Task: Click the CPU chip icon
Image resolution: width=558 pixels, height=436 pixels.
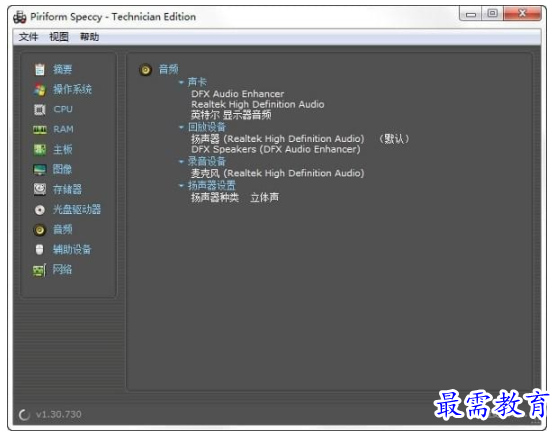Action: tap(40, 109)
